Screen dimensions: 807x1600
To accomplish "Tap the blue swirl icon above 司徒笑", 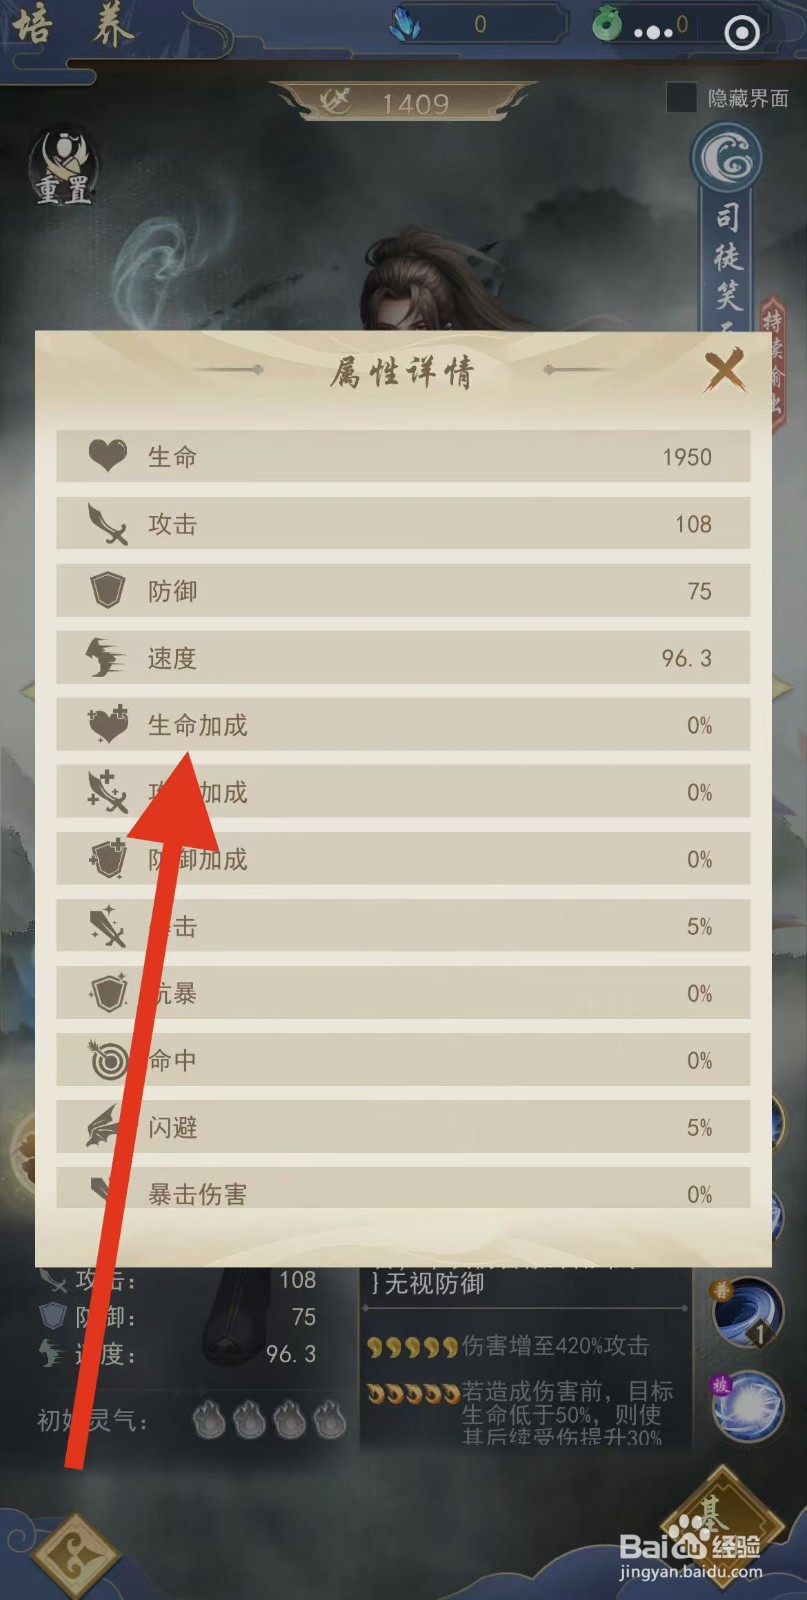I will point(727,158).
